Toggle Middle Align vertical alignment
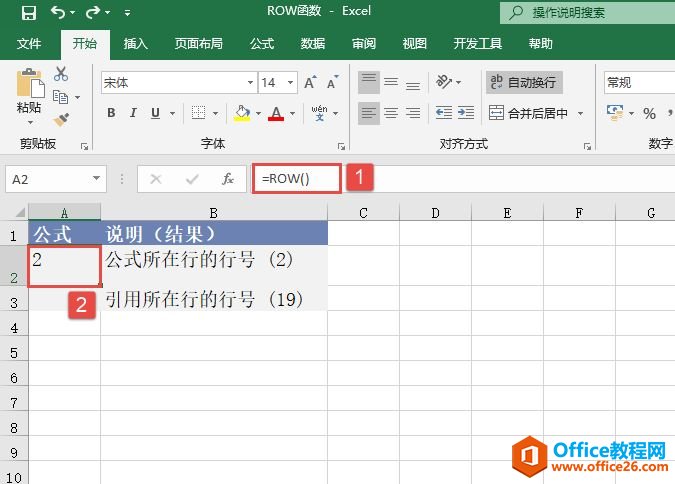 tap(391, 82)
